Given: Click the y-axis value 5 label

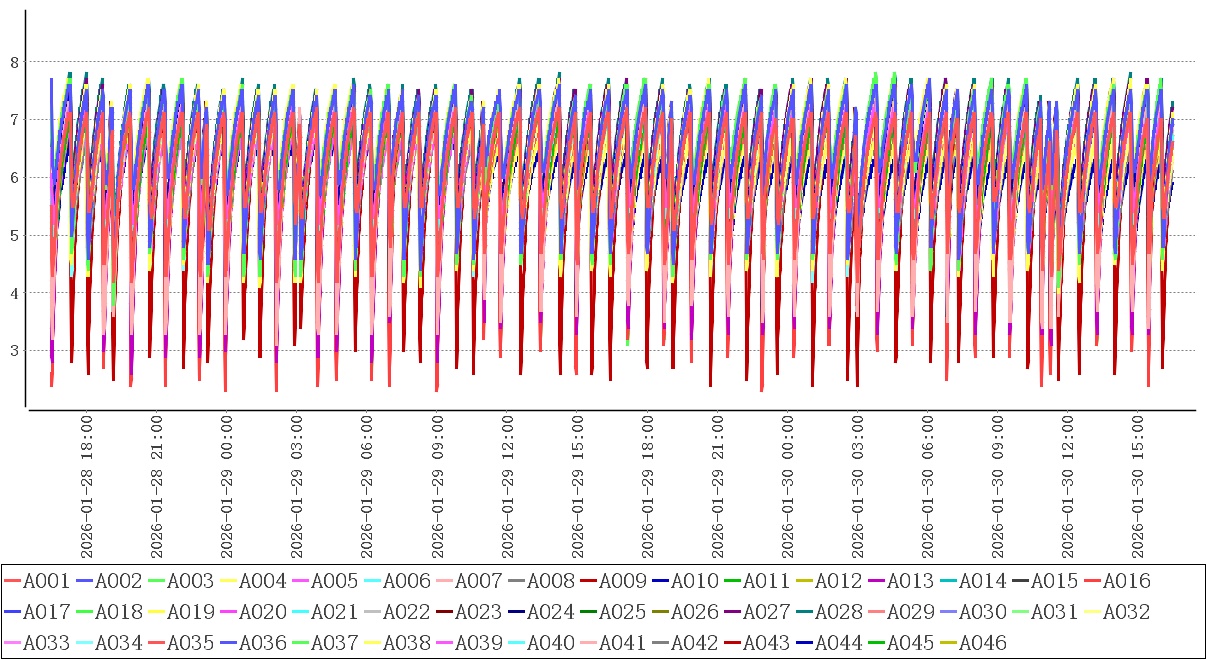Looking at the screenshot, I should [14, 236].
